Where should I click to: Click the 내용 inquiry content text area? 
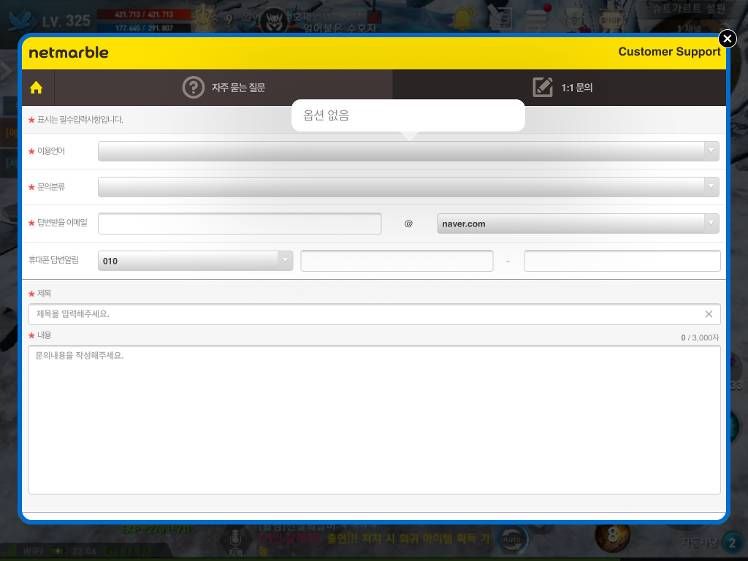pos(374,420)
